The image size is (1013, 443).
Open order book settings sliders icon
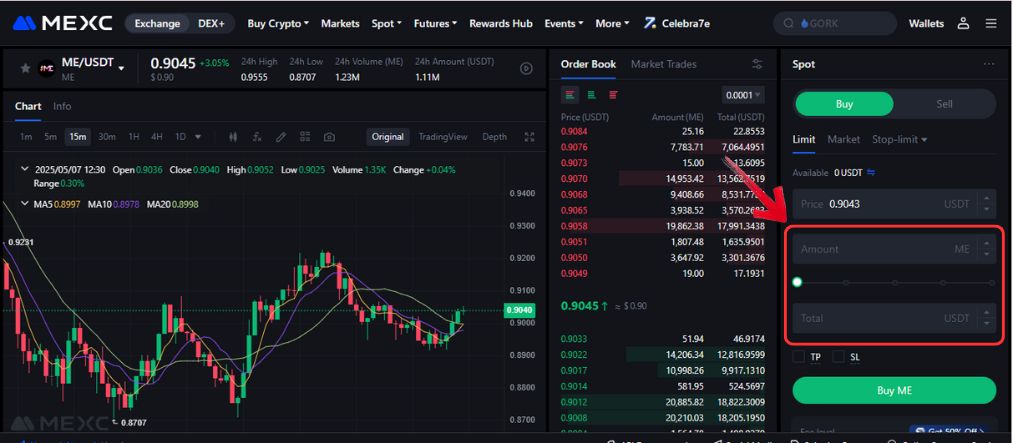click(757, 64)
